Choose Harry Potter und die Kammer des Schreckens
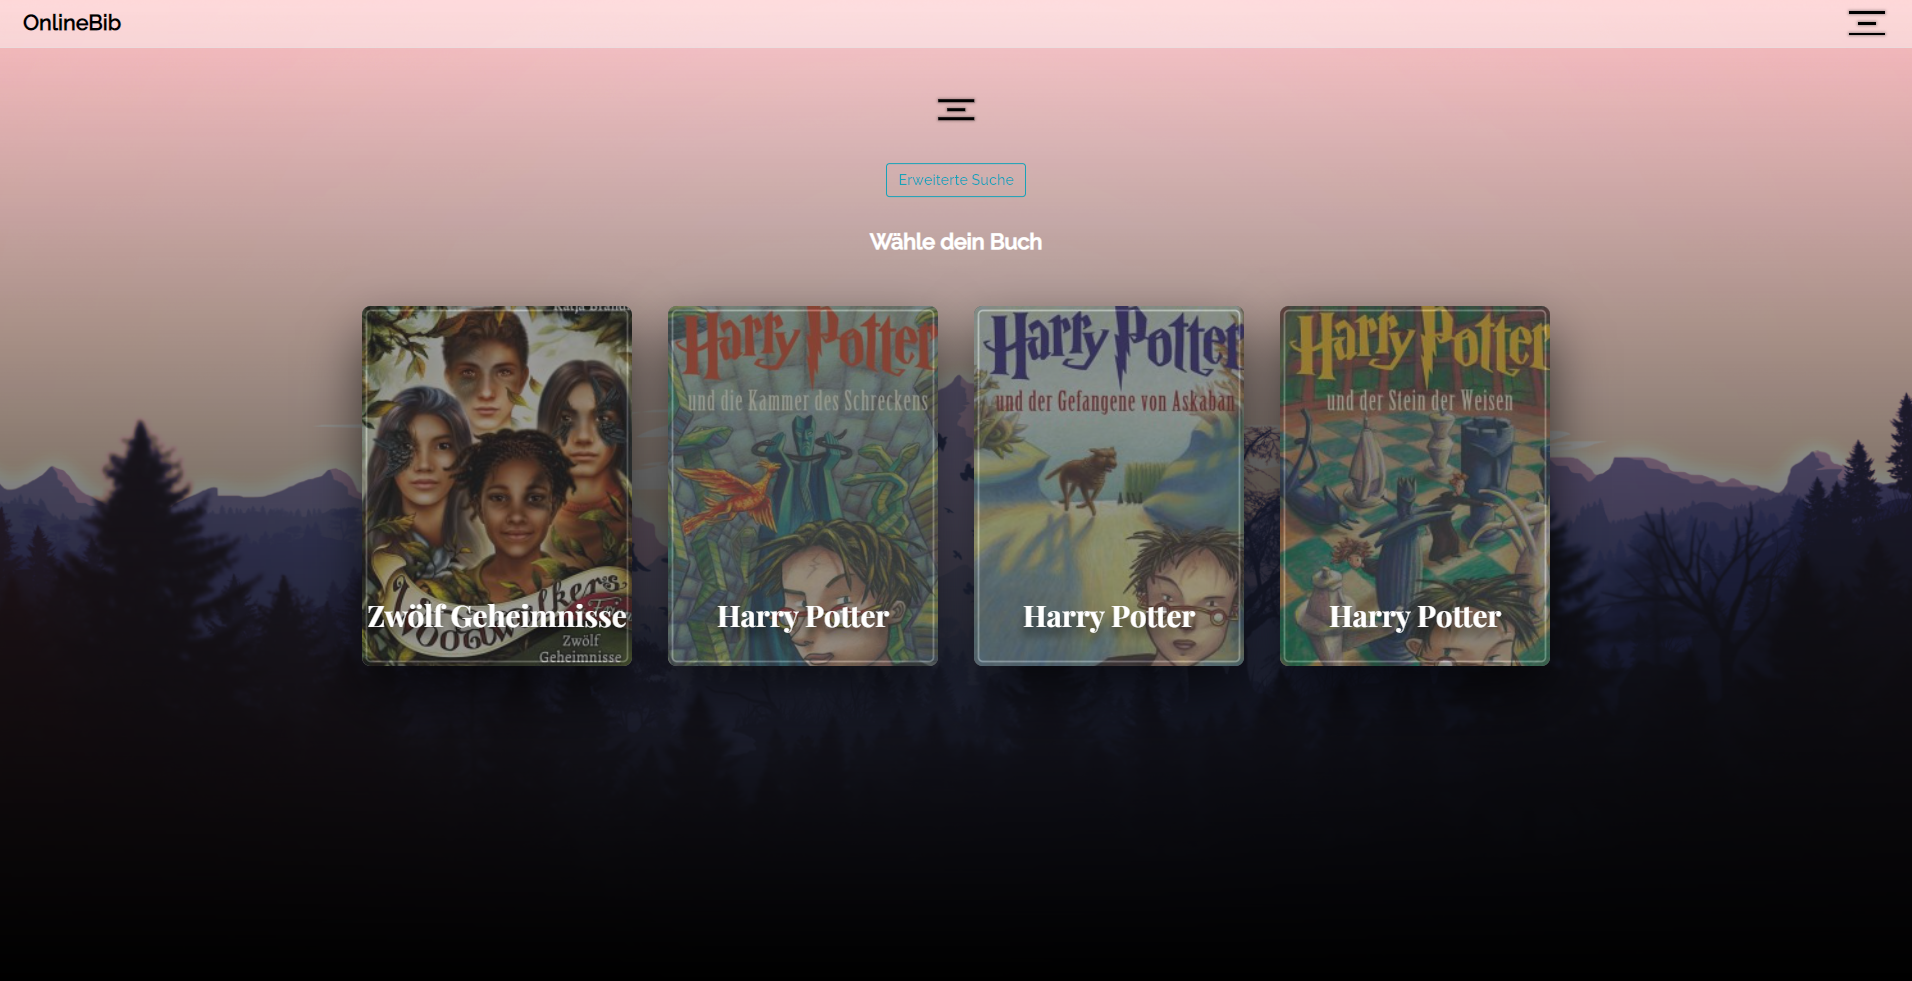This screenshot has width=1912, height=981. click(803, 486)
